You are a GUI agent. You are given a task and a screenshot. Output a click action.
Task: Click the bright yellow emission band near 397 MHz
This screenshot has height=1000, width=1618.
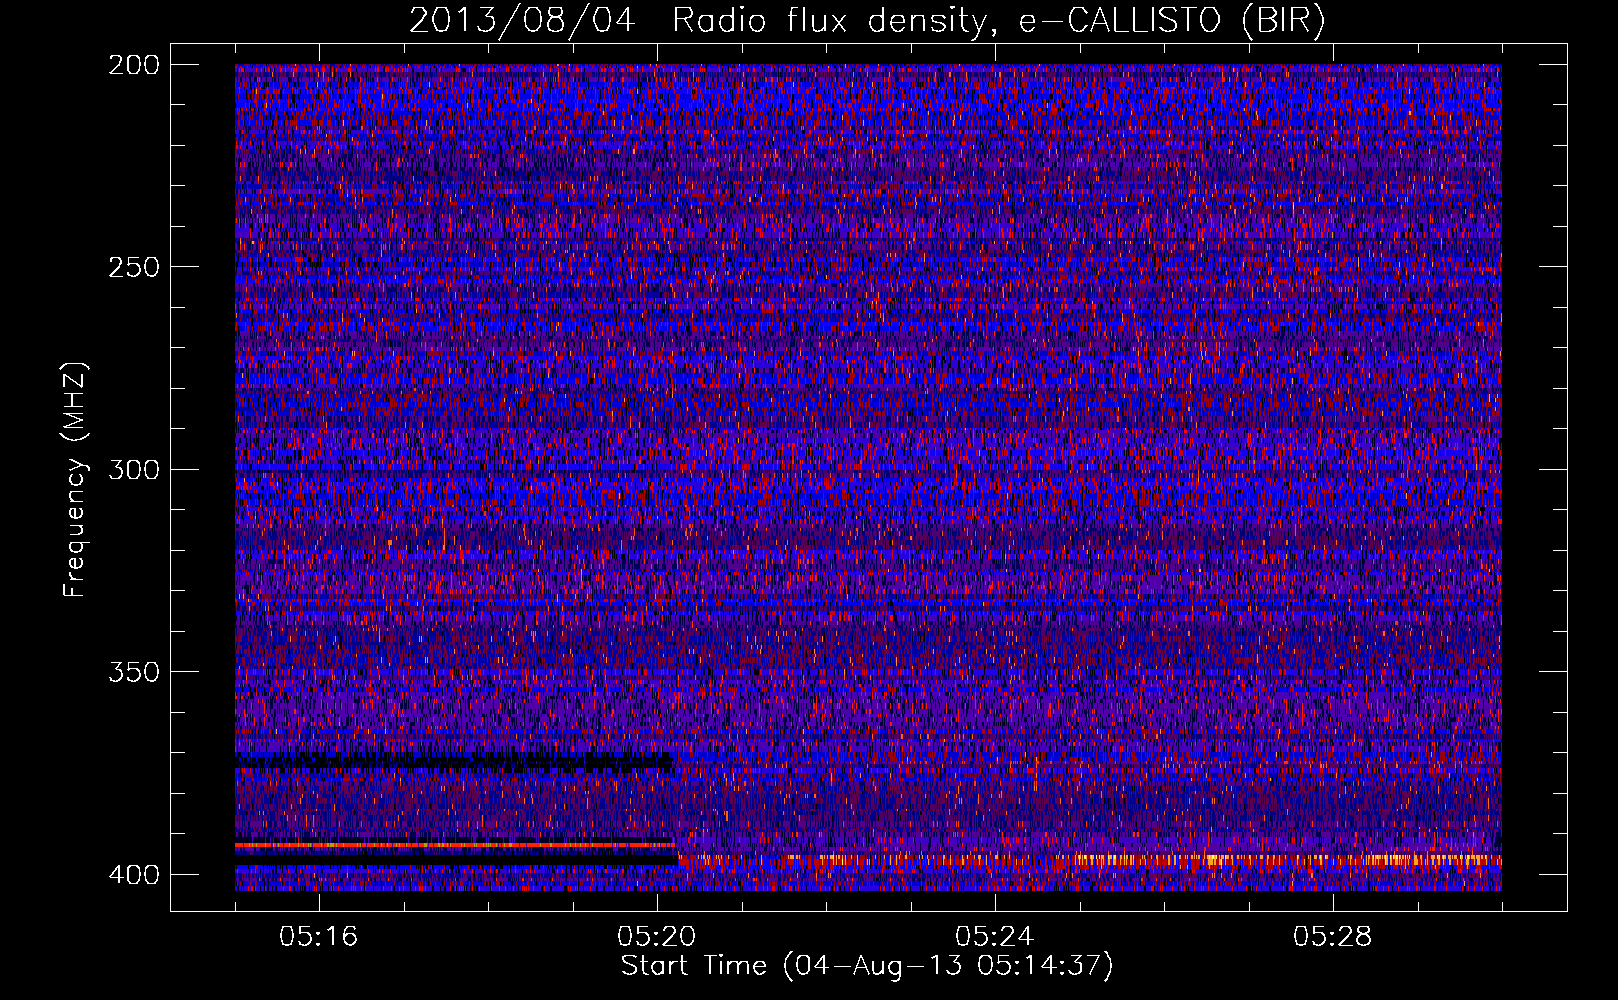pyautogui.click(x=1090, y=859)
